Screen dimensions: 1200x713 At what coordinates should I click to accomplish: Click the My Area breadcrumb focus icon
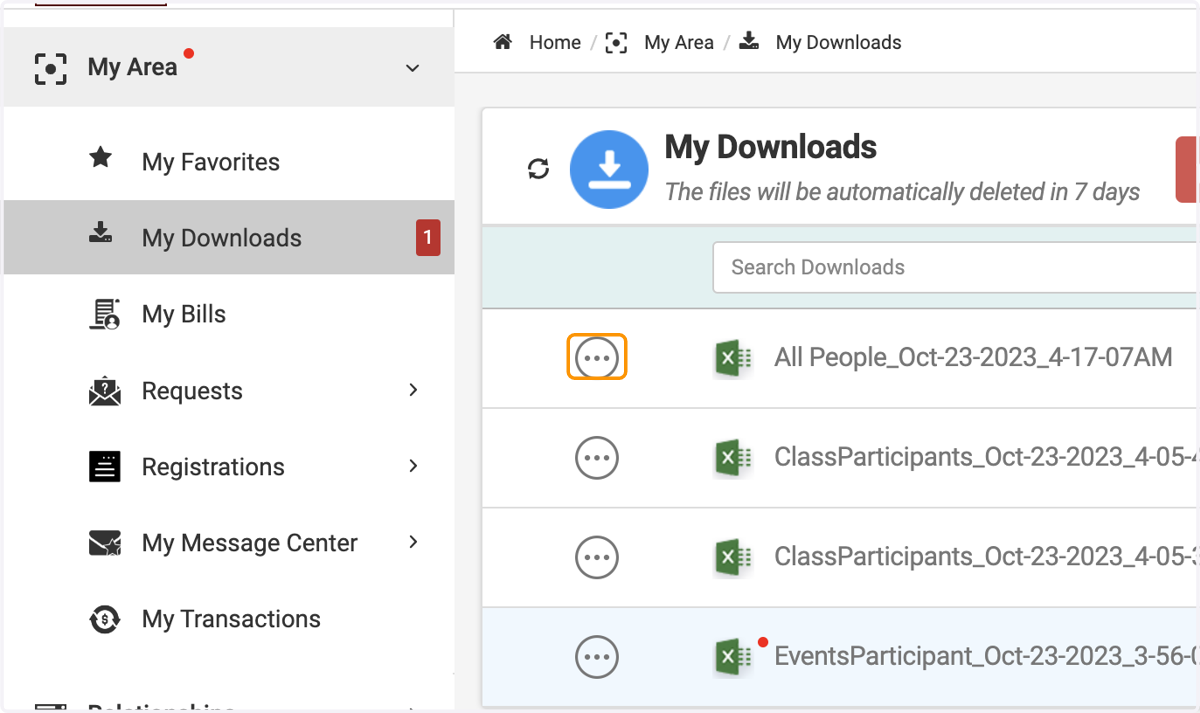coord(617,42)
